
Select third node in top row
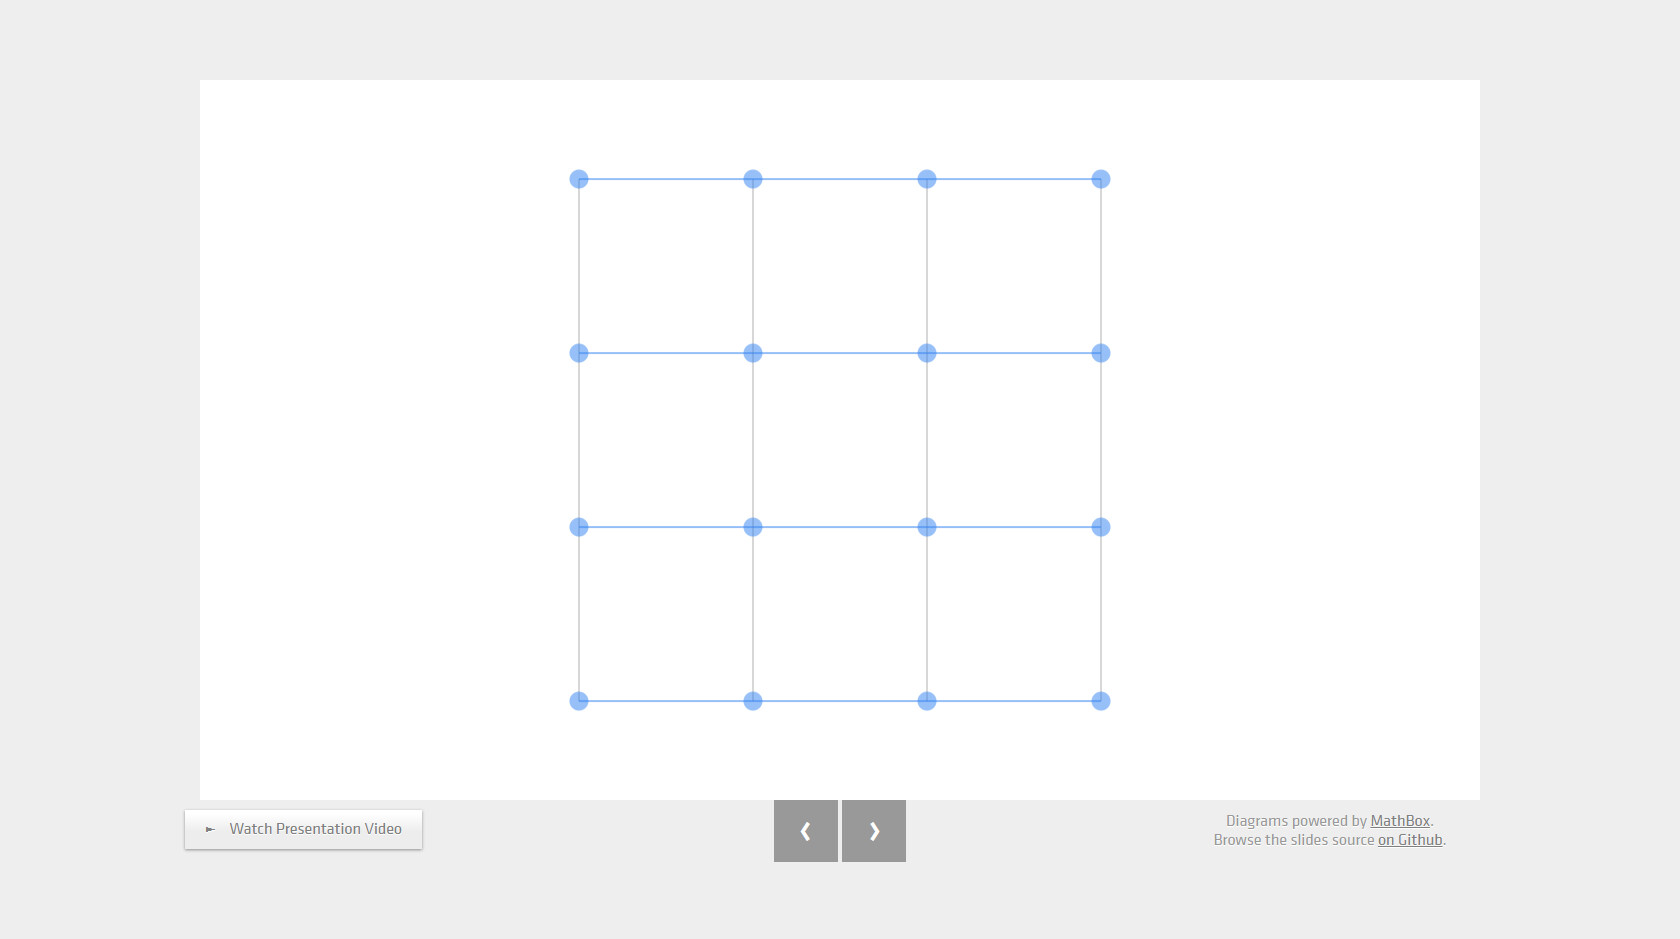pos(927,179)
